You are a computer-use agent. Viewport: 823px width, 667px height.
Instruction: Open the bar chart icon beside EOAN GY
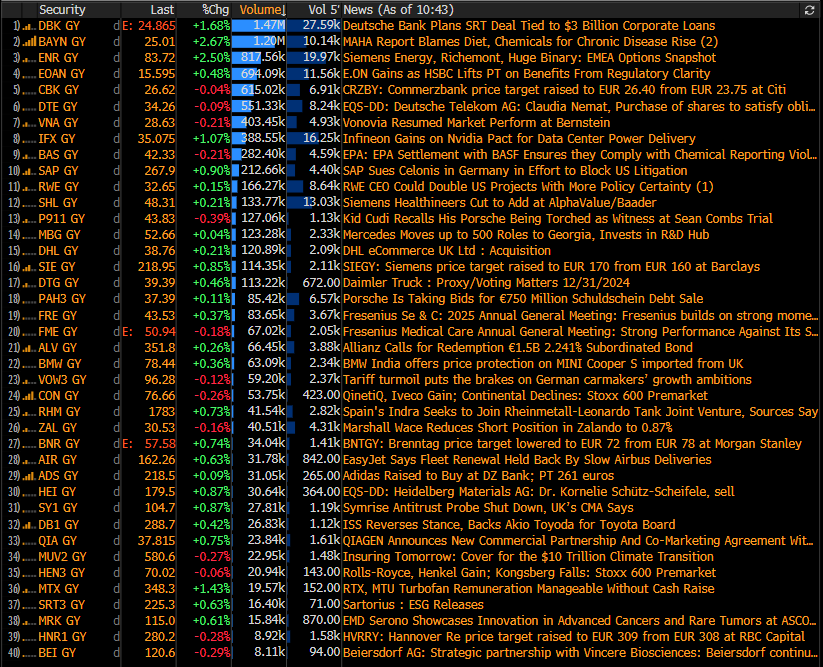[x=30, y=75]
